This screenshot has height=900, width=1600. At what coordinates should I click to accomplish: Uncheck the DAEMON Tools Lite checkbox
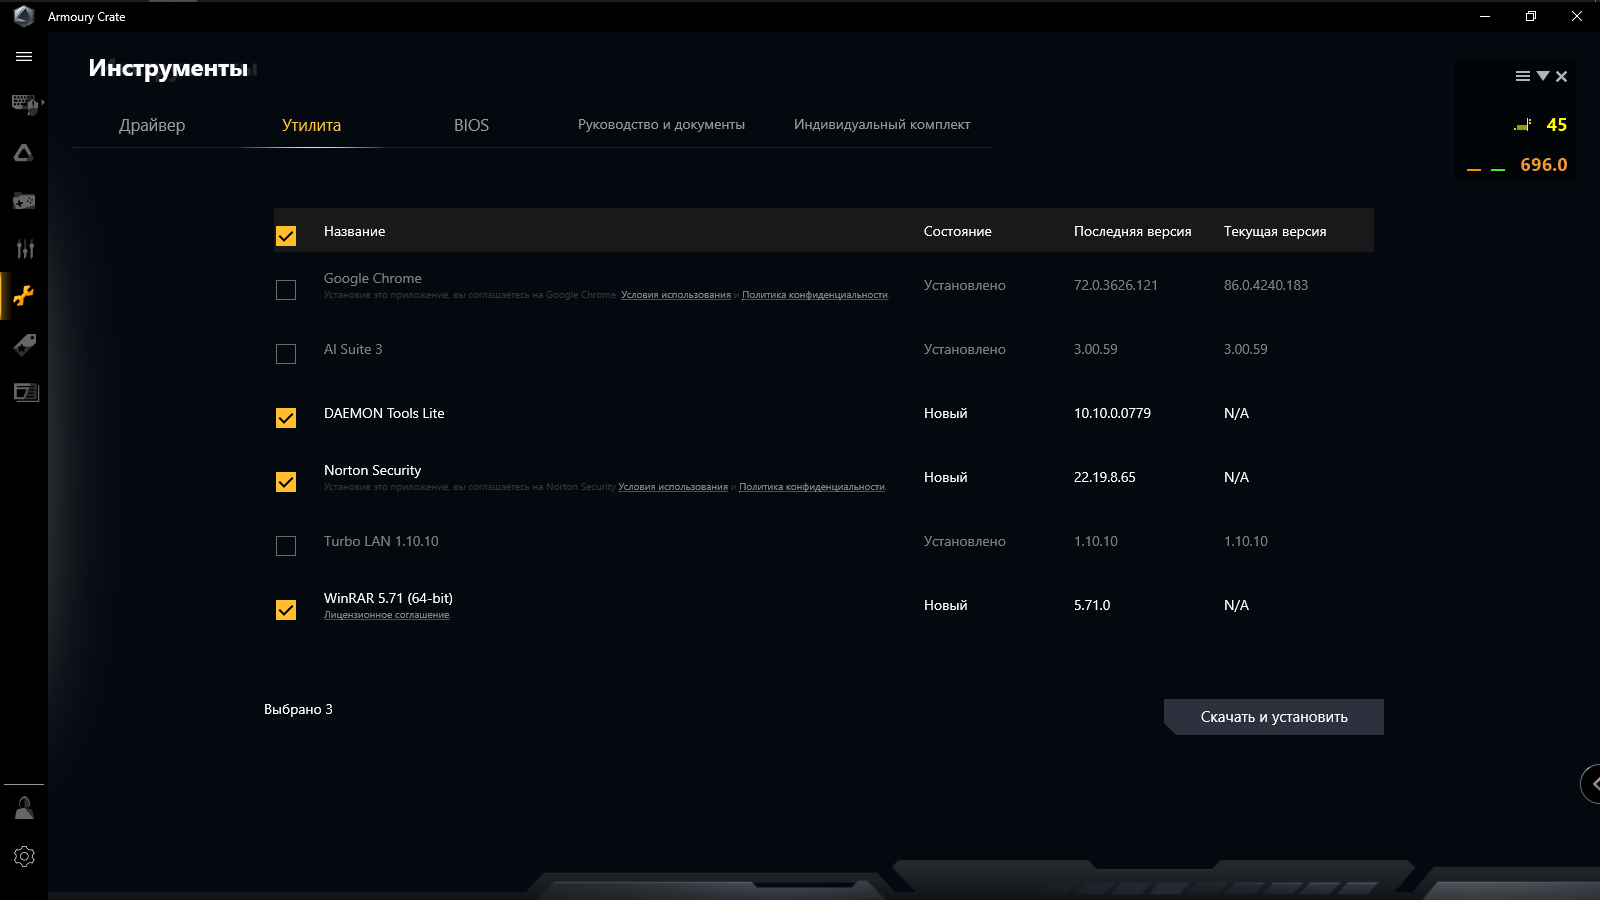(286, 418)
